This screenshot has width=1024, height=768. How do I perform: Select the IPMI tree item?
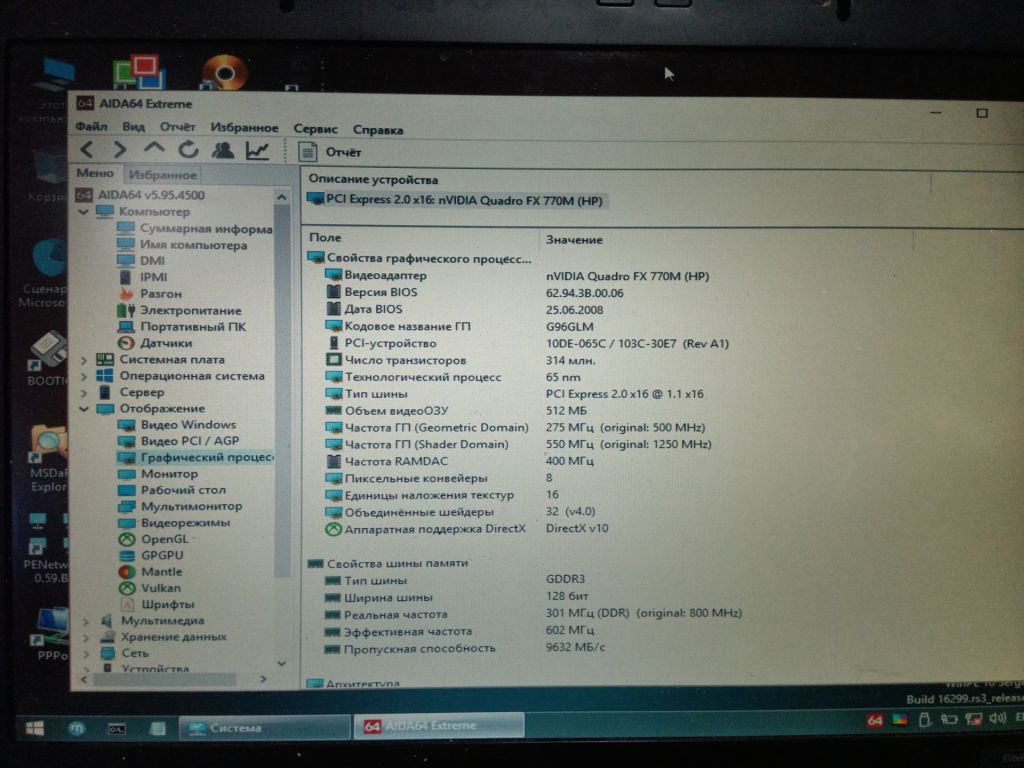click(x=142, y=277)
